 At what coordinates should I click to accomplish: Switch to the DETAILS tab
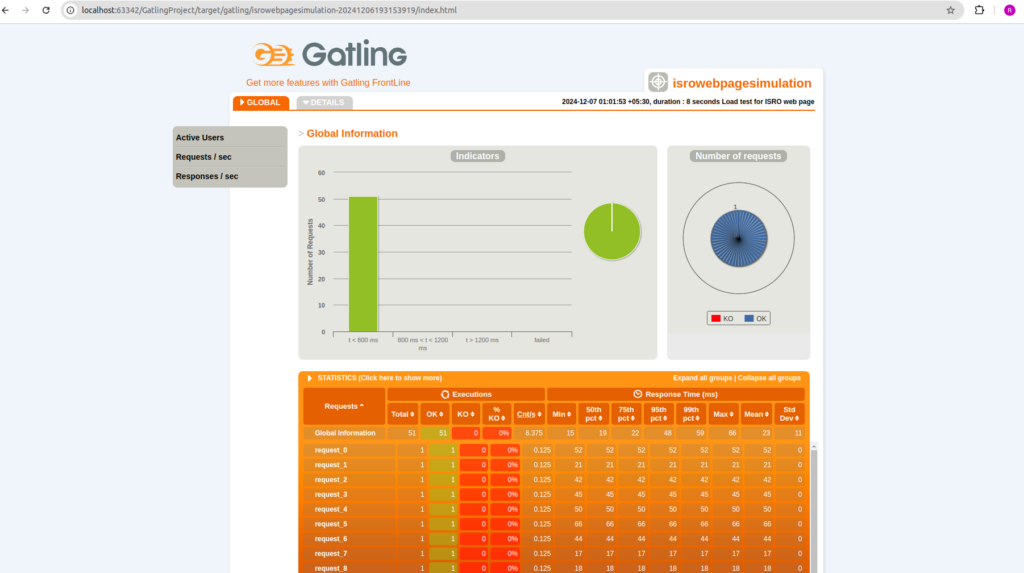[325, 103]
